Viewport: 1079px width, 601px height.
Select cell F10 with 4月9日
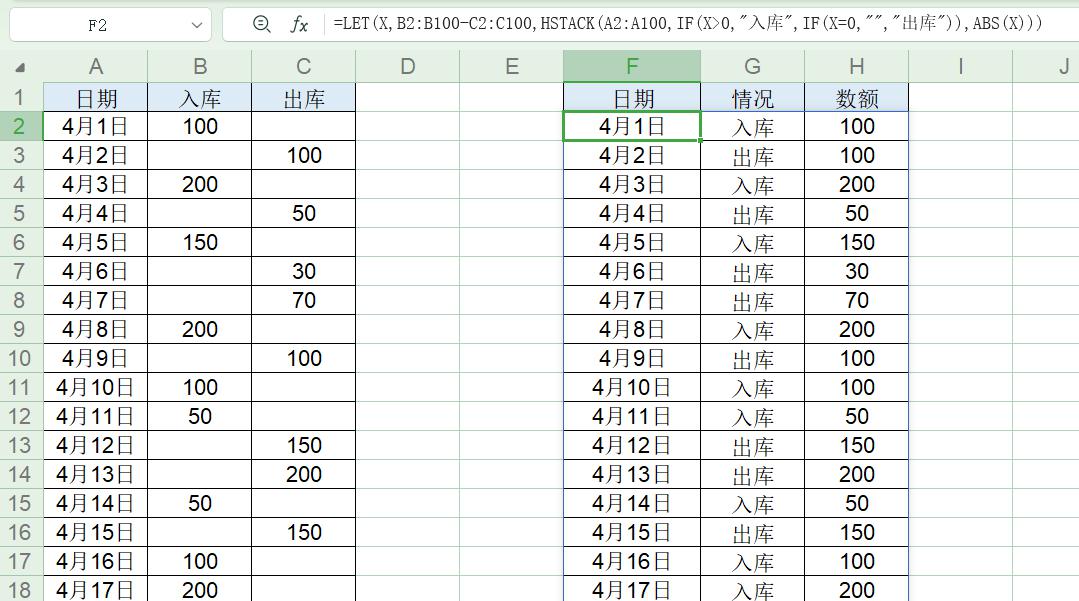(x=632, y=358)
